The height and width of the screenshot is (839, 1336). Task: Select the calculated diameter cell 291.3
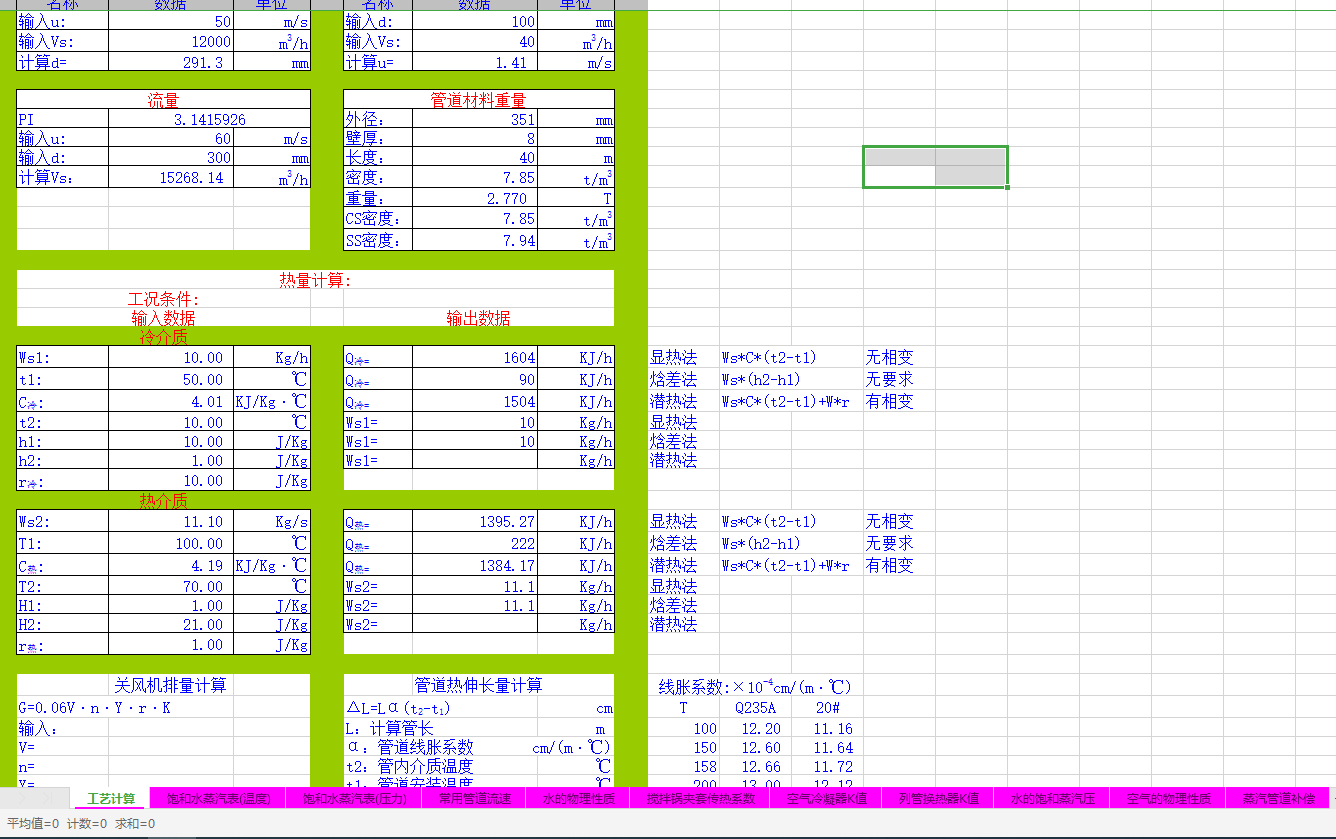pyautogui.click(x=171, y=62)
